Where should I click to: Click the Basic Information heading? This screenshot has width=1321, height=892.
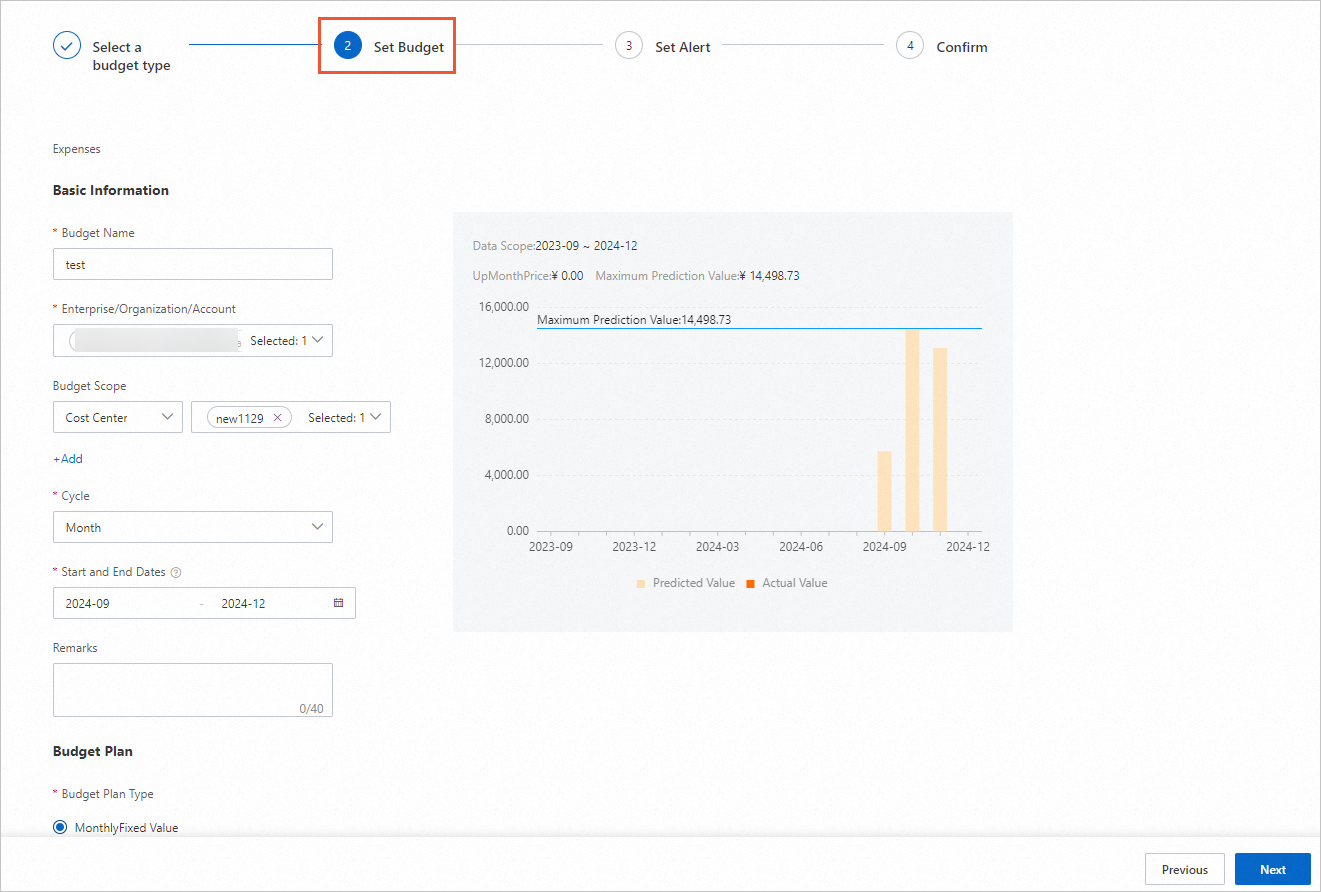click(x=111, y=190)
